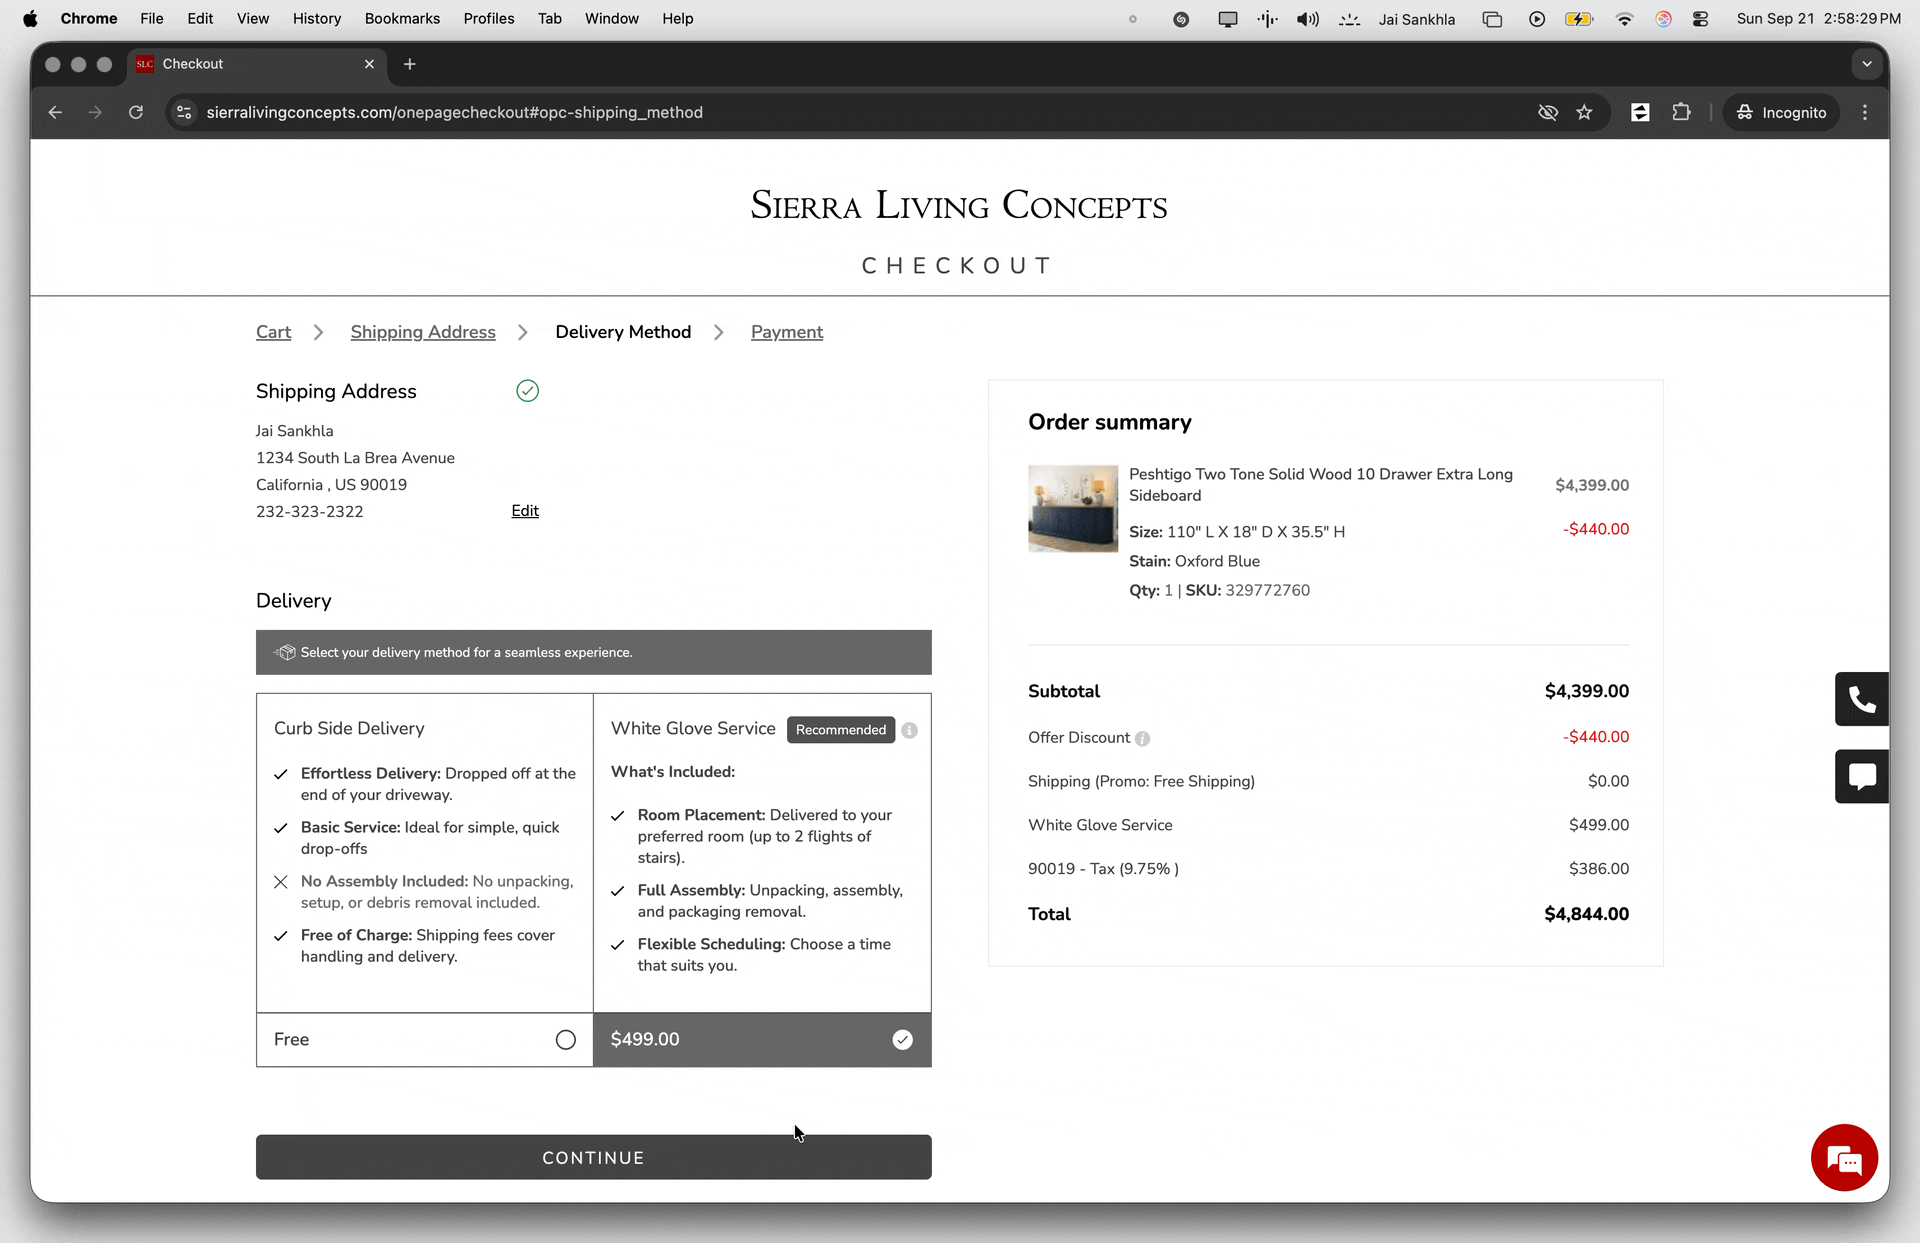The width and height of the screenshot is (1920, 1243).
Task: Click the info icon next to Recommended badge
Action: (x=909, y=730)
